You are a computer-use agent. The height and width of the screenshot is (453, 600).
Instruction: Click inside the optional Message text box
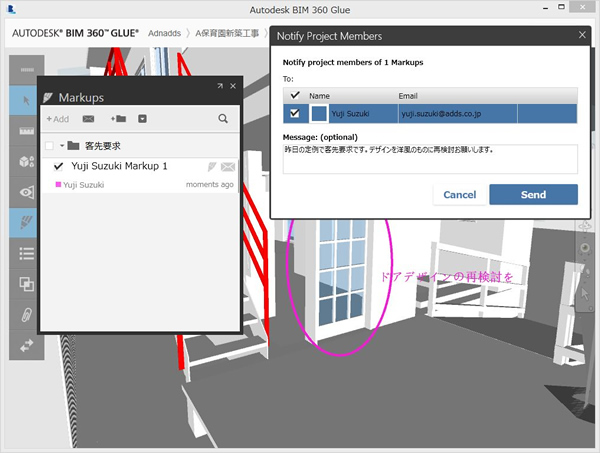(x=430, y=159)
